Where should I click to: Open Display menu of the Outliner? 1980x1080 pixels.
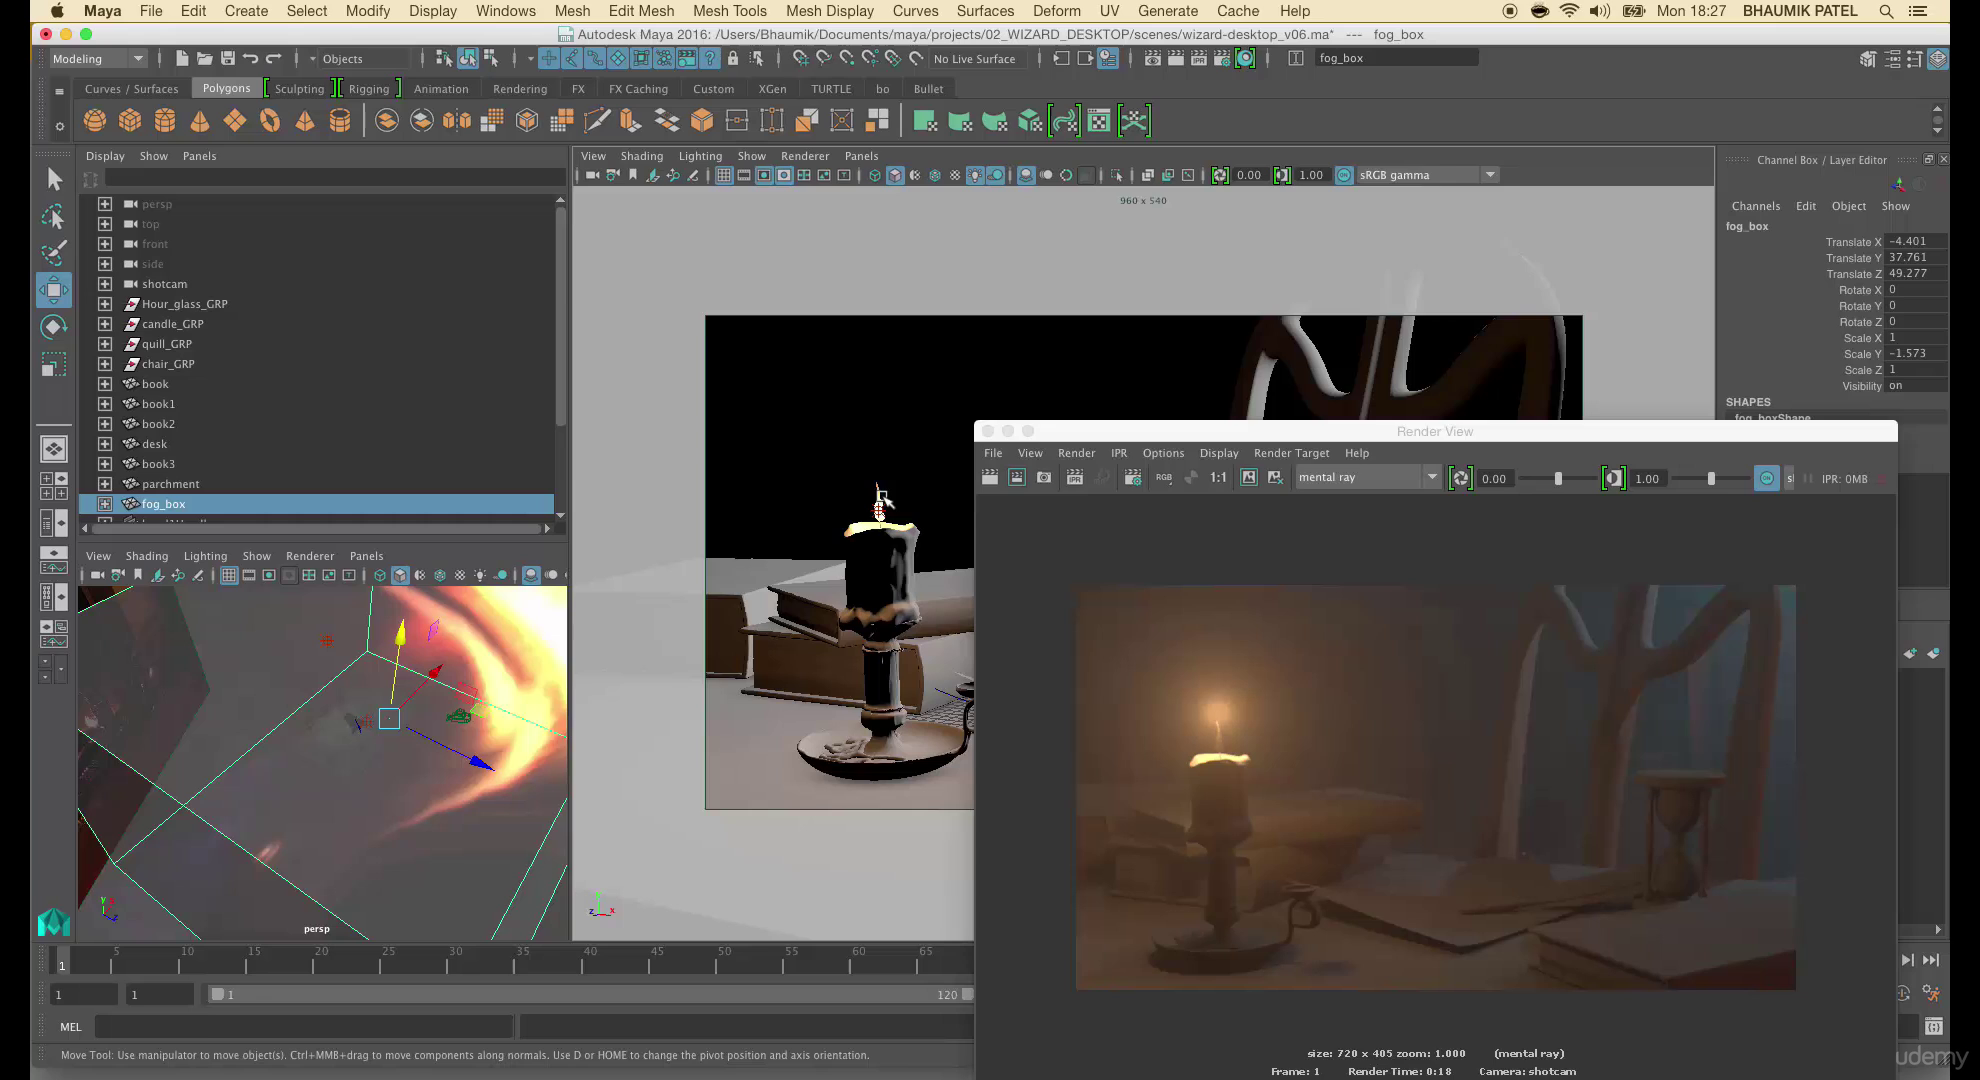(x=105, y=156)
